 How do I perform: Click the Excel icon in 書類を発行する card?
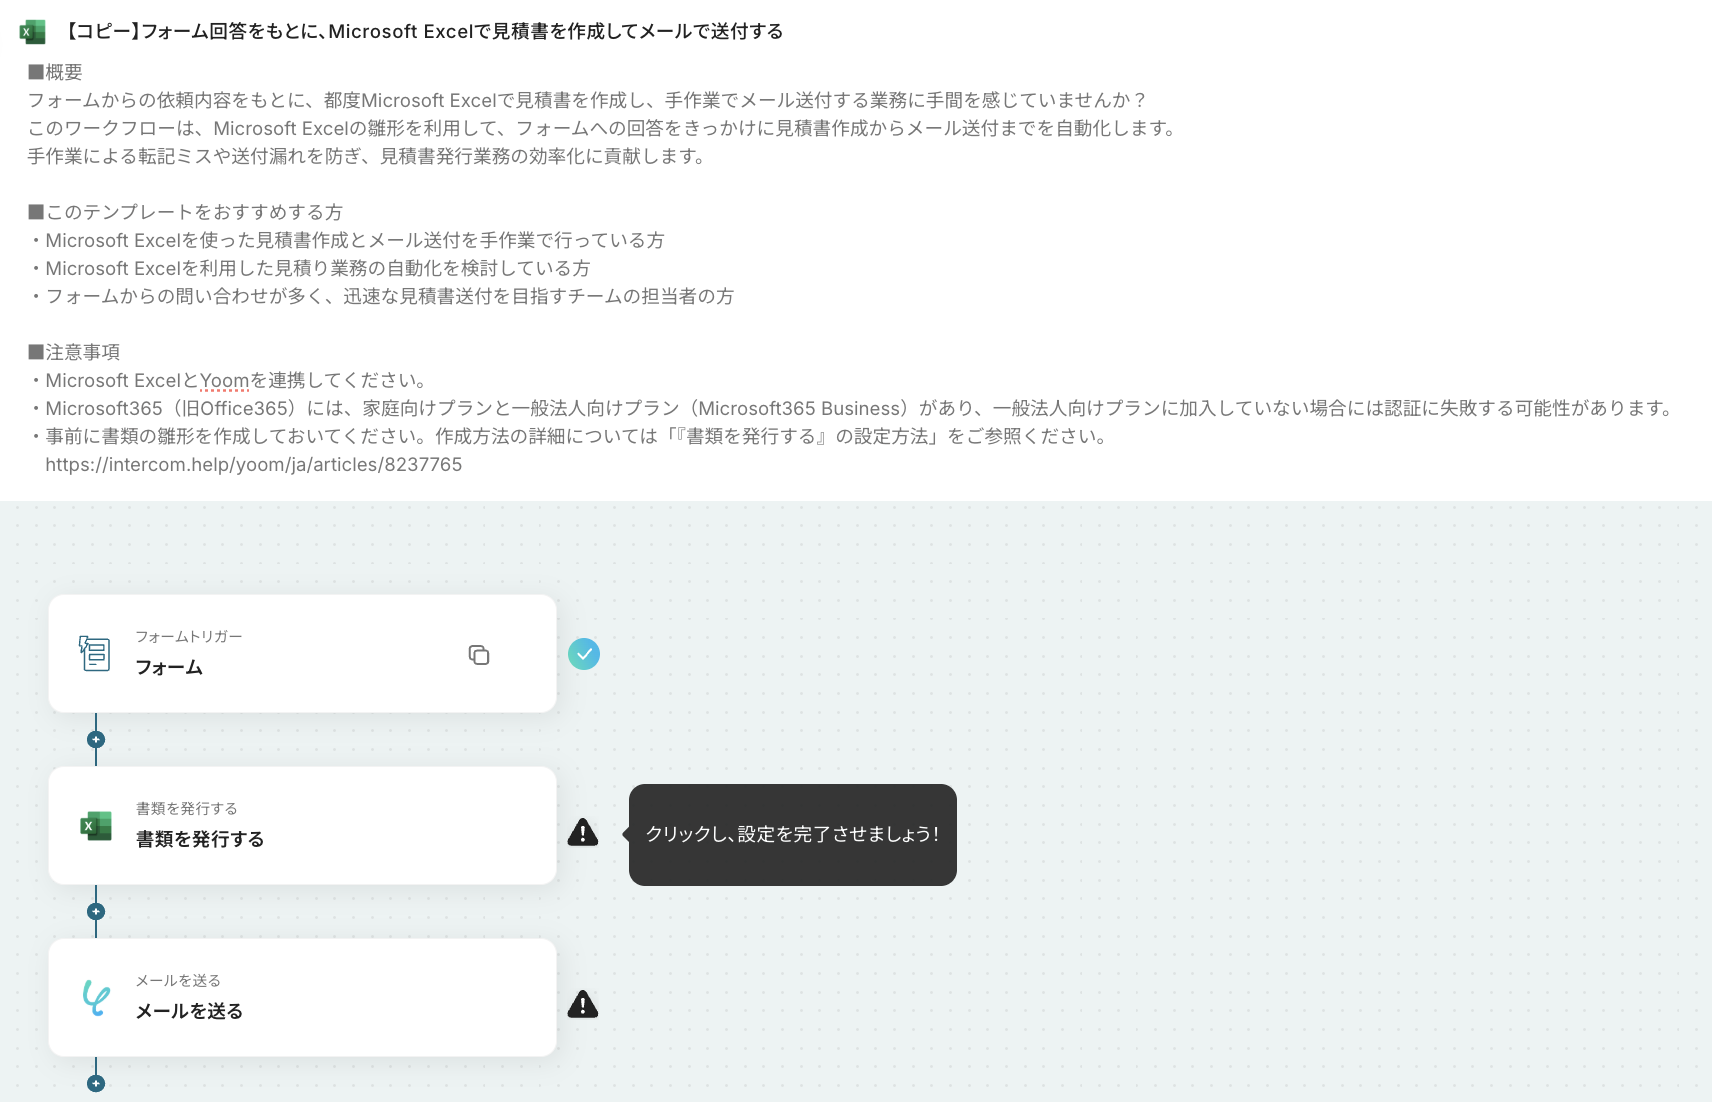coord(96,826)
